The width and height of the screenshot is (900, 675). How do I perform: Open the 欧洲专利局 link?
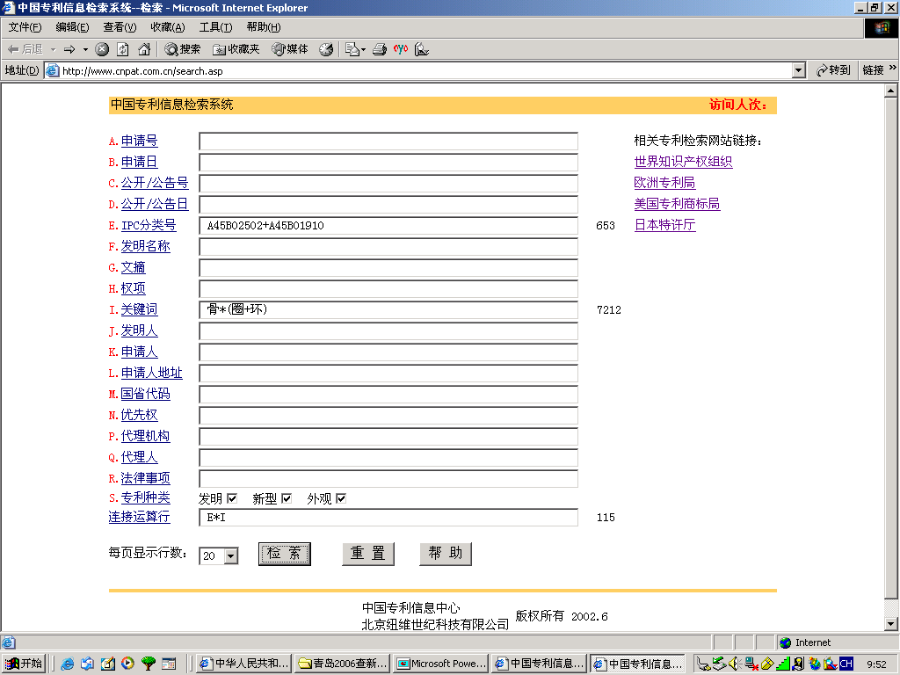coord(665,183)
